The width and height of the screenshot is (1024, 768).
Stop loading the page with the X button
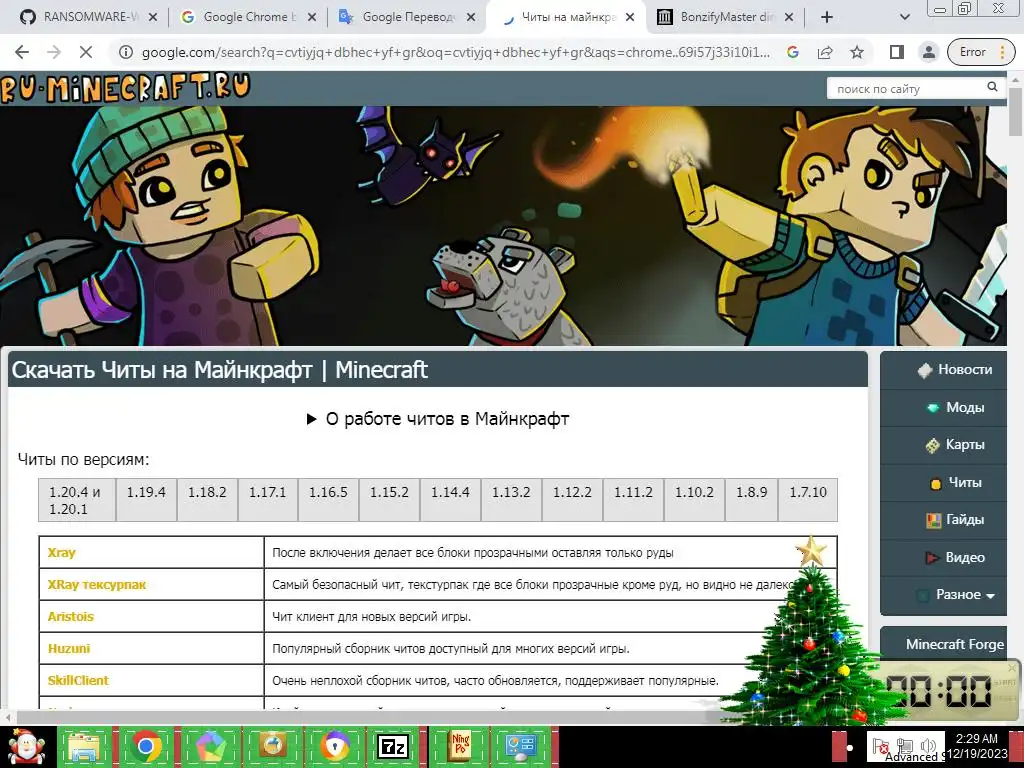click(x=86, y=52)
